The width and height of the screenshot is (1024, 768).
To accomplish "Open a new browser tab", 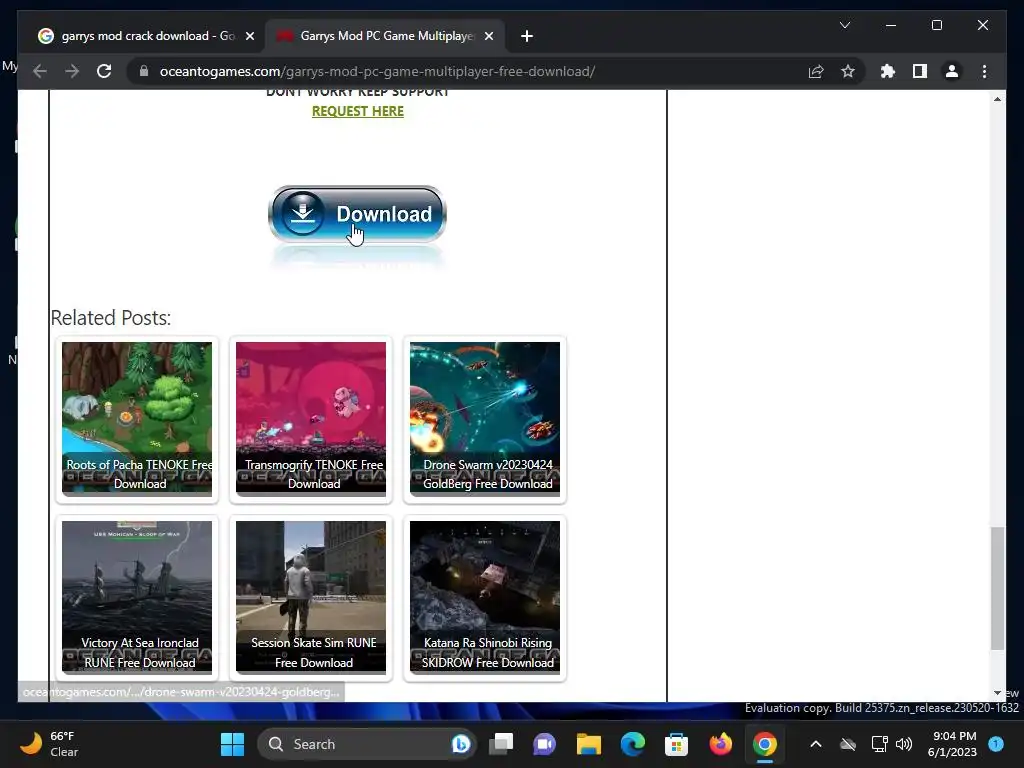I will coord(527,36).
